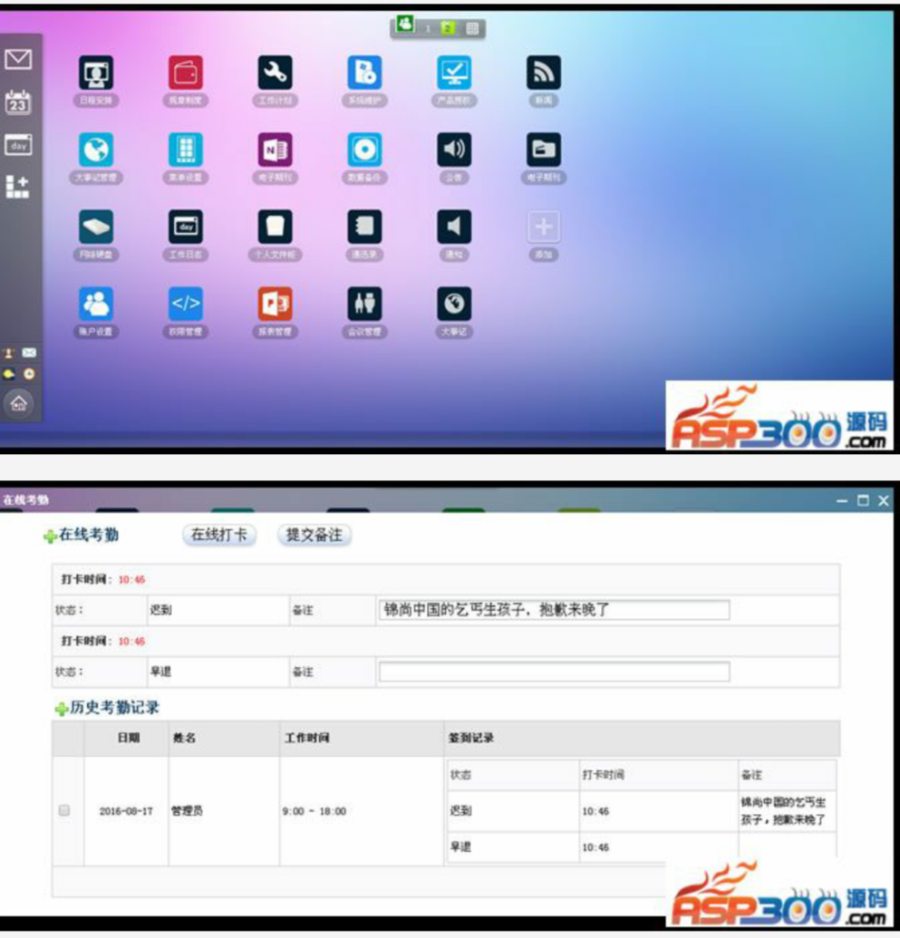Open the 菜单设置 grid app icon
The image size is (900, 938).
point(186,150)
